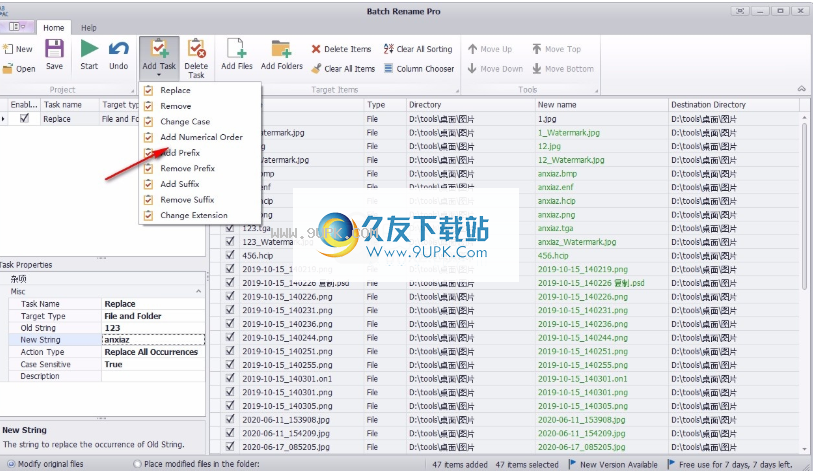Click the Description property row

[107, 376]
